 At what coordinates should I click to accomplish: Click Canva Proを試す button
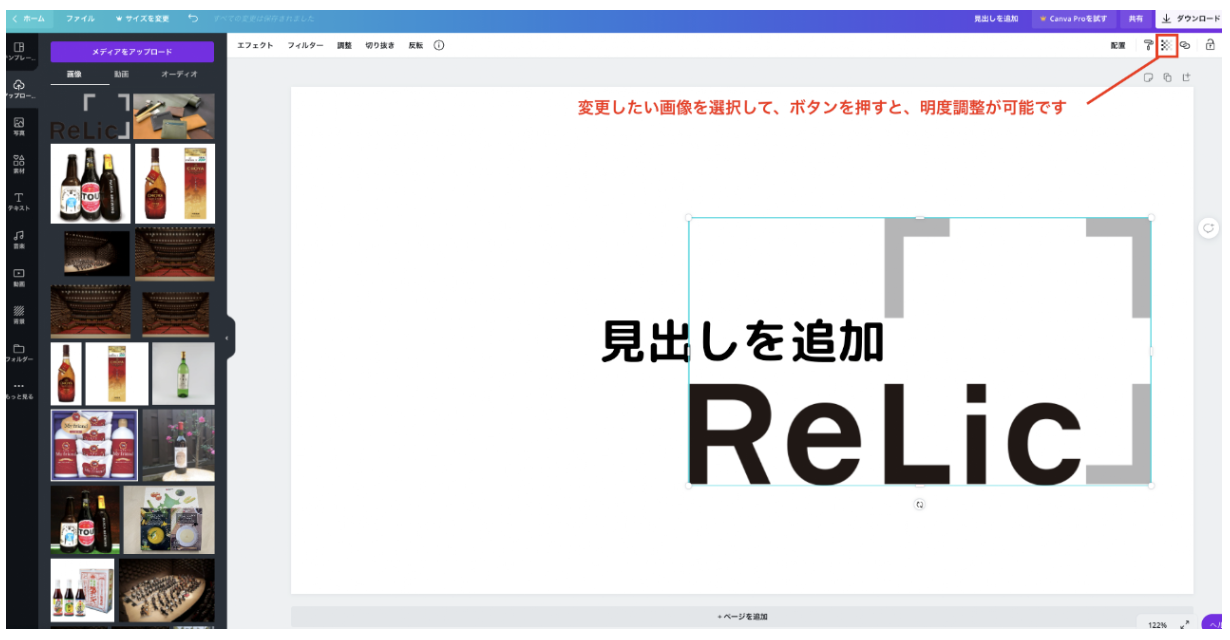1074,19
